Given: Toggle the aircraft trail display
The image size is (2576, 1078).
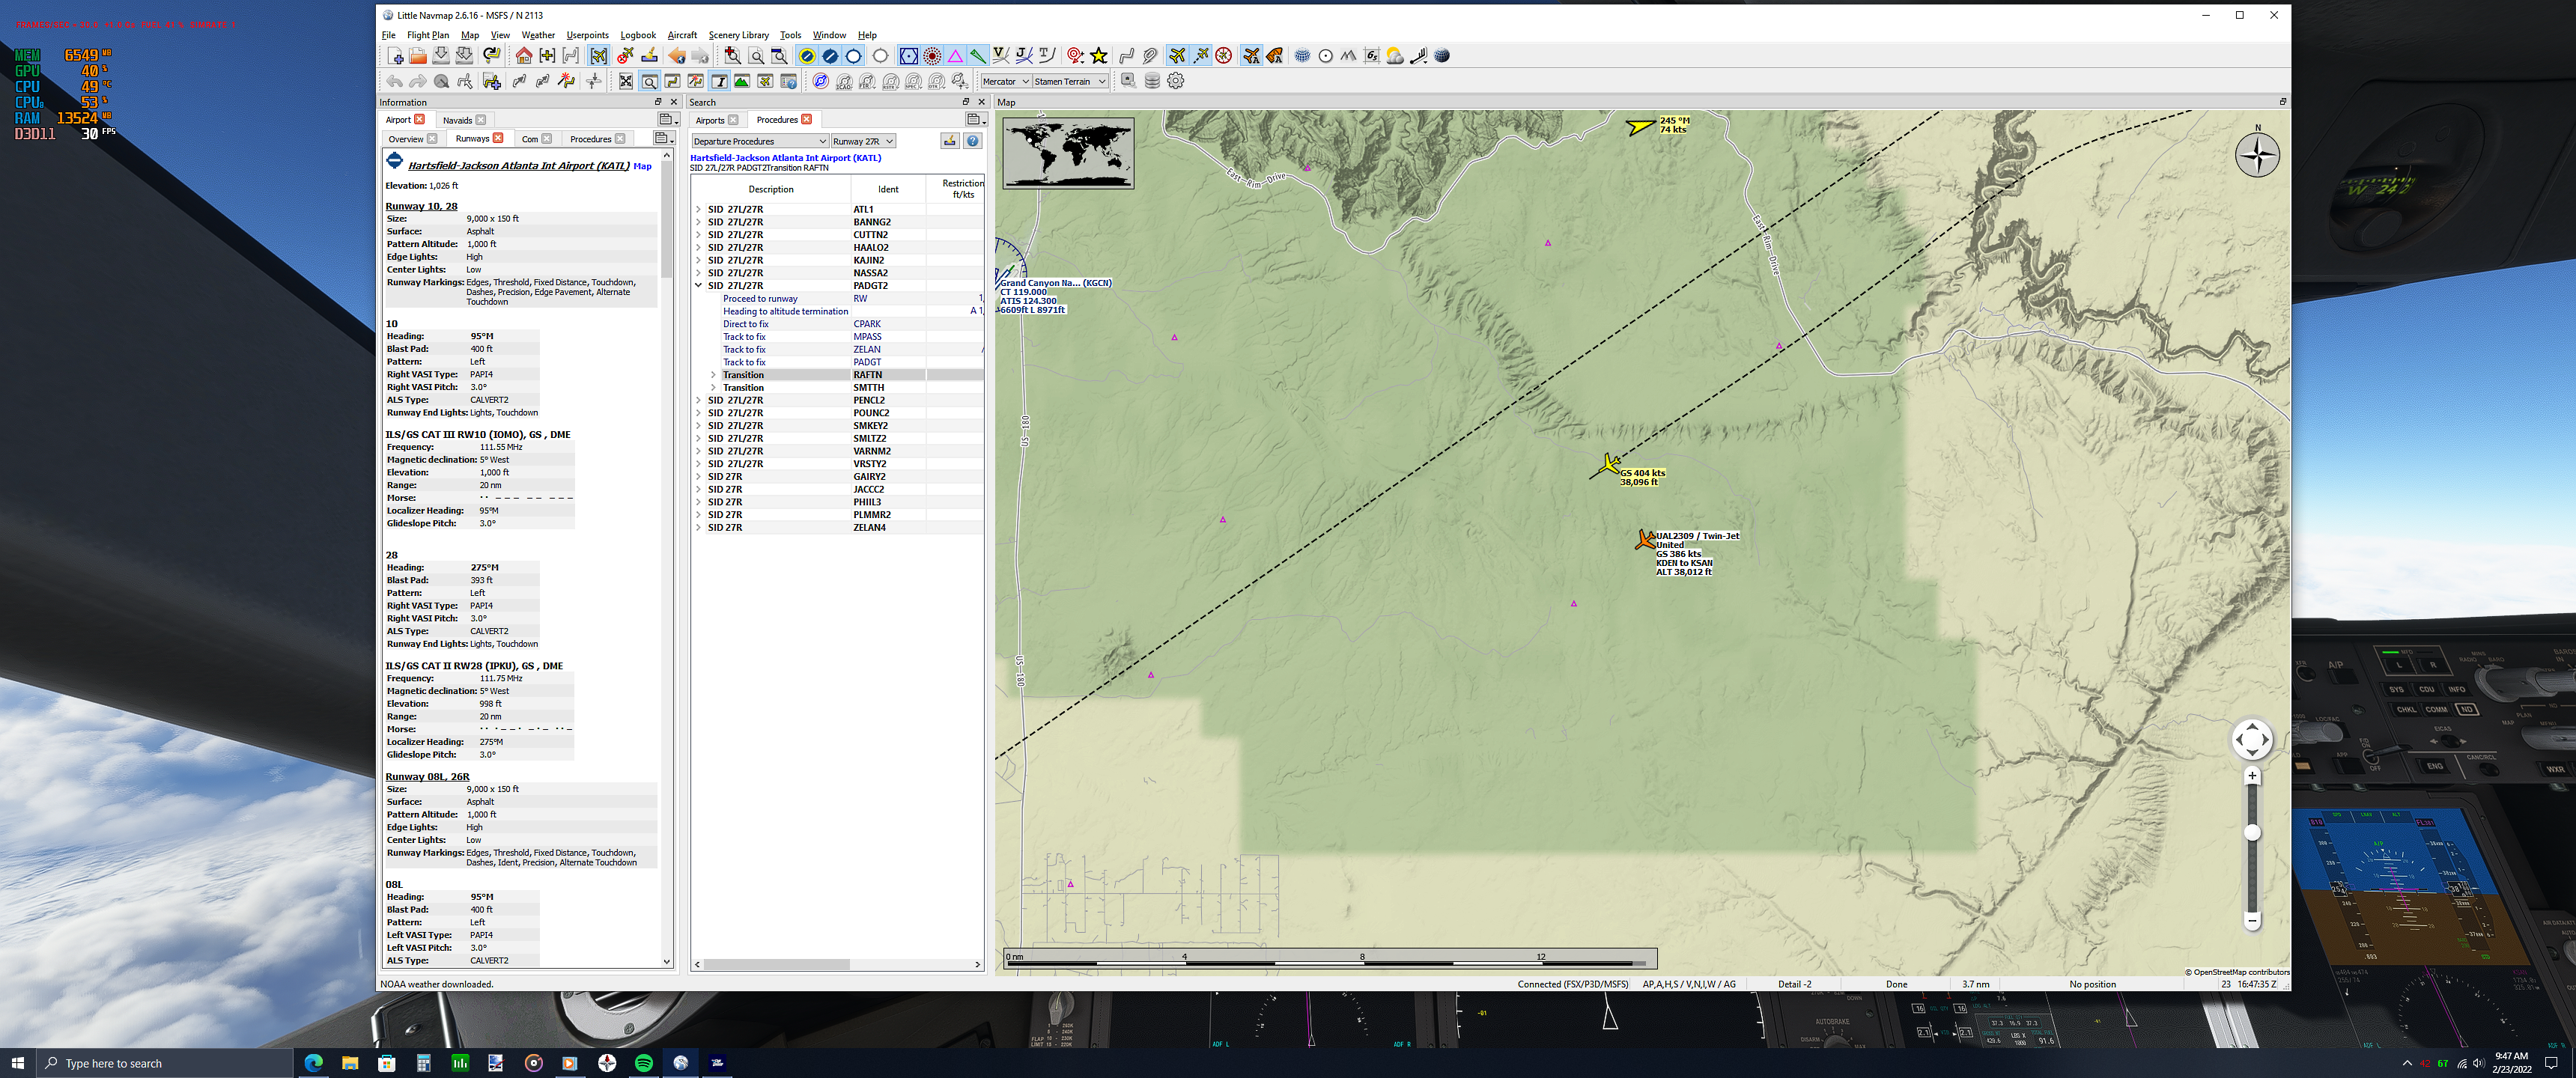Looking at the screenshot, I should click(1201, 56).
